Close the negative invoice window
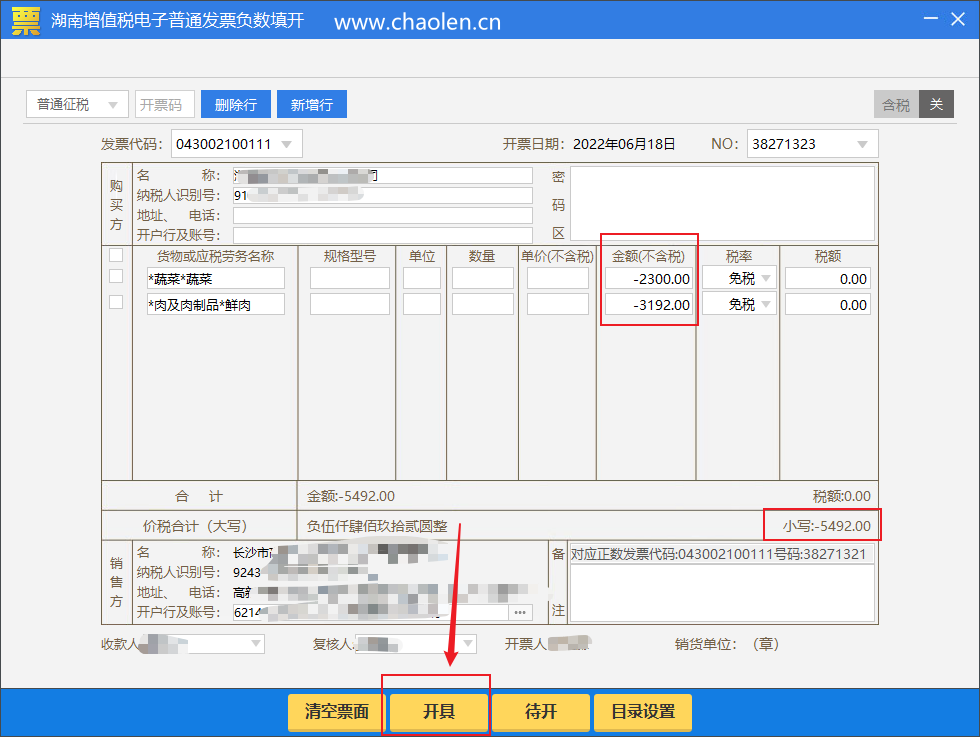Image resolution: width=980 pixels, height=737 pixels. coord(958,19)
